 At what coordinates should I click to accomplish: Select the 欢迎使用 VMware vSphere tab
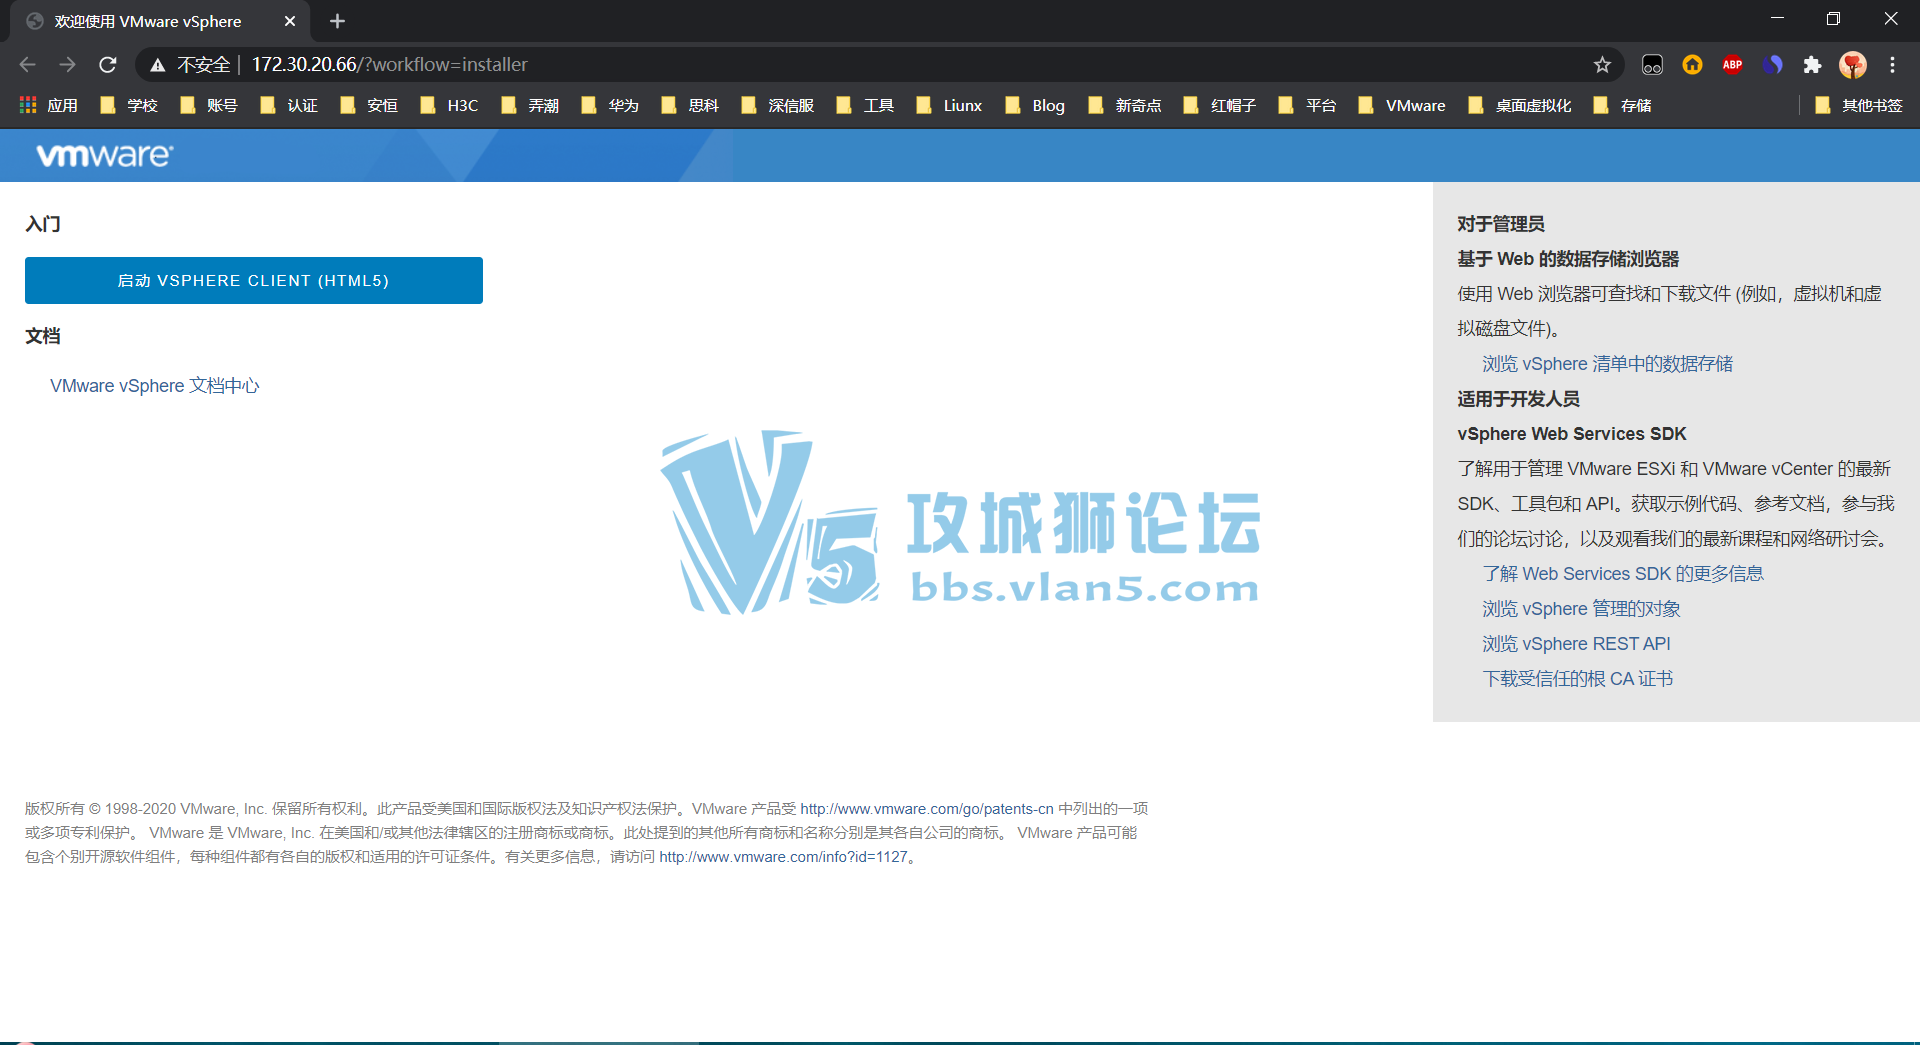tap(150, 21)
